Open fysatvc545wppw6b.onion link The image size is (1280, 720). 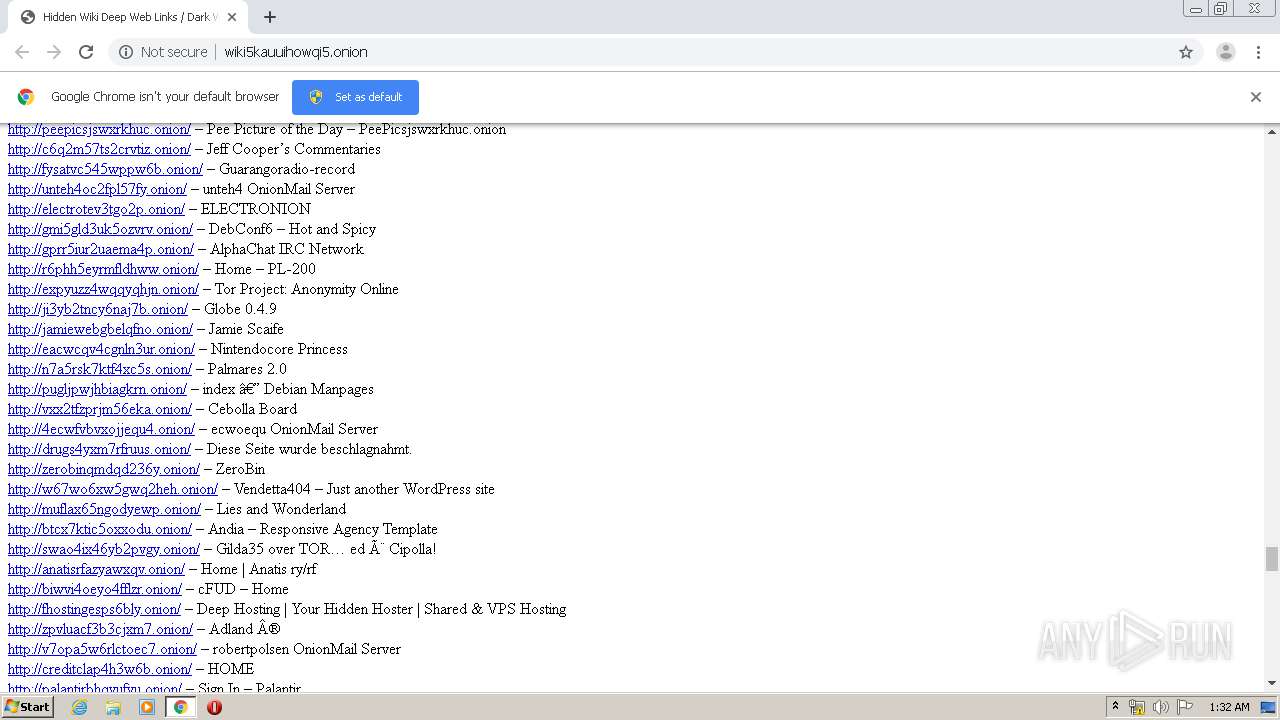105,169
